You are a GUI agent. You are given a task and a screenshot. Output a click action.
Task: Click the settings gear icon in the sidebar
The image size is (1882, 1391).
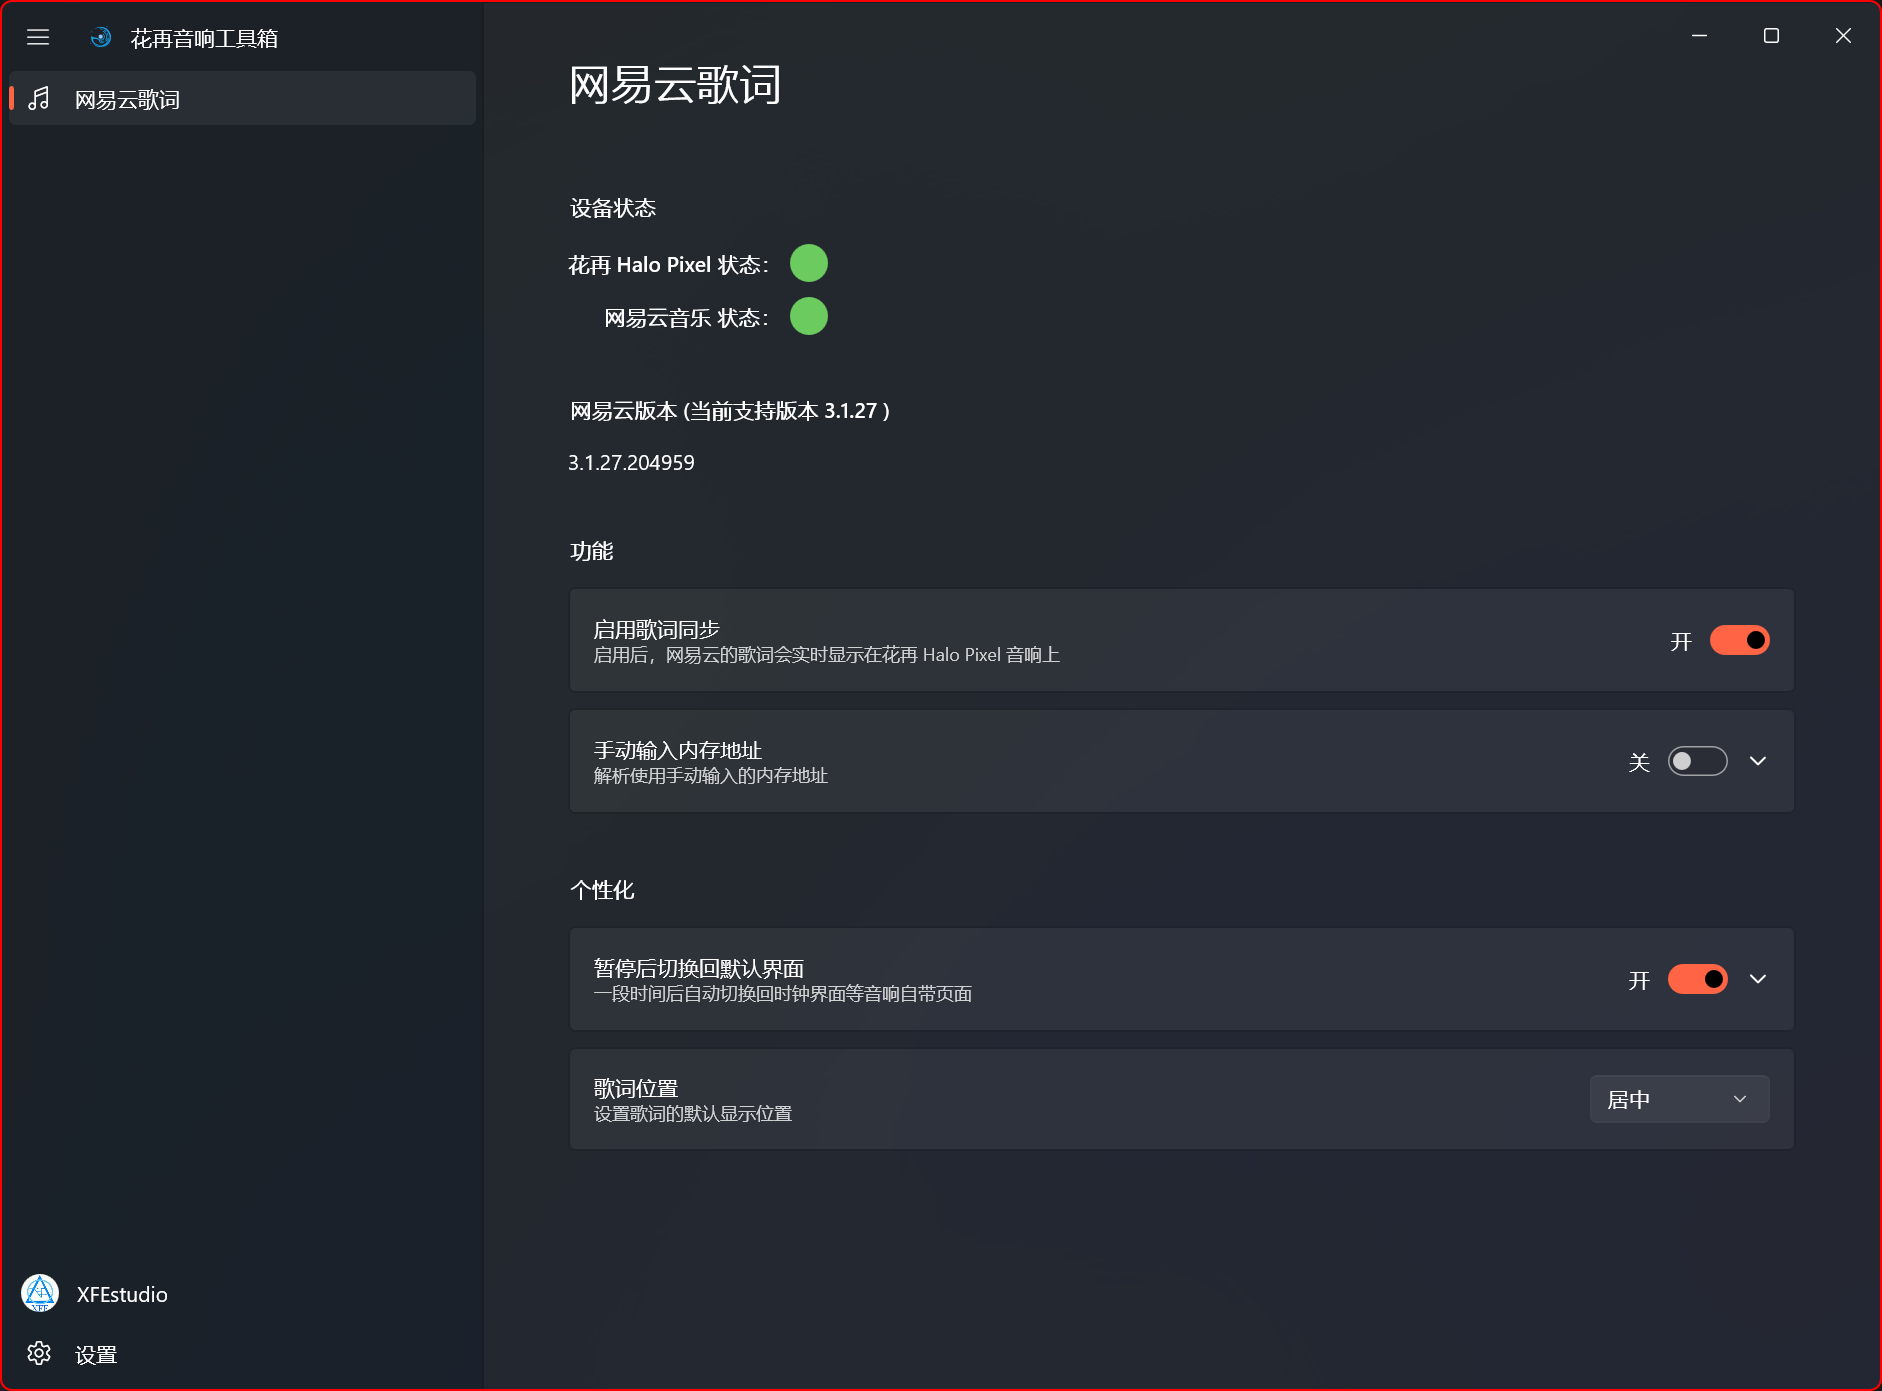39,1353
